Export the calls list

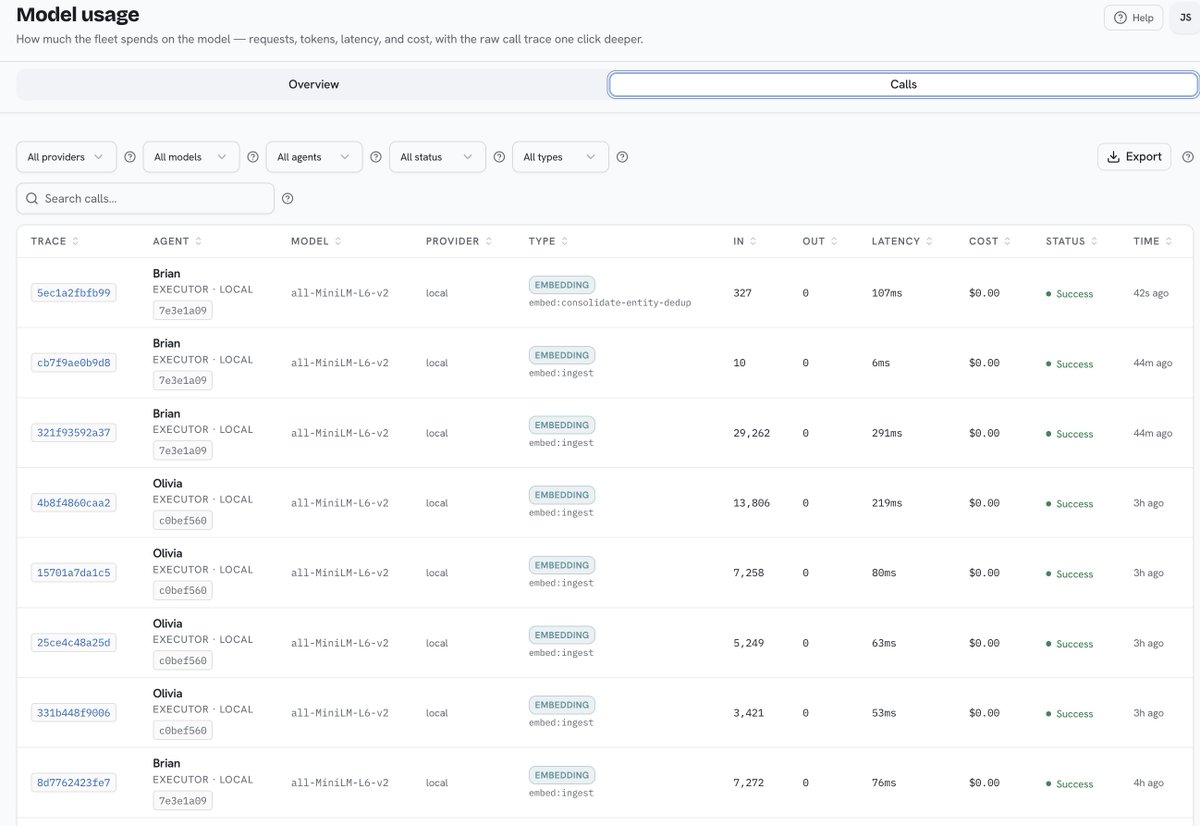[1134, 157]
